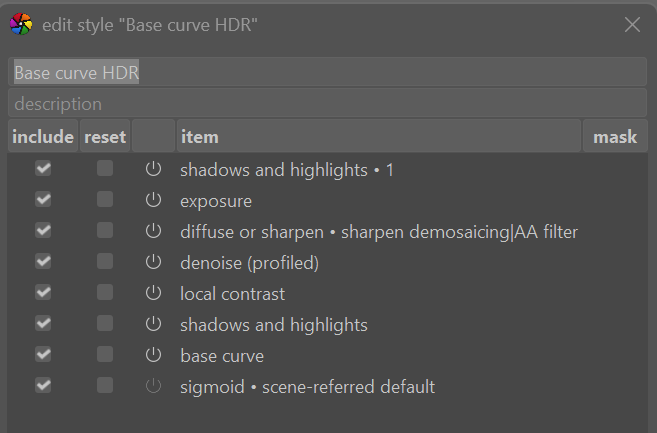Close the edit style dialog

[x=632, y=25]
